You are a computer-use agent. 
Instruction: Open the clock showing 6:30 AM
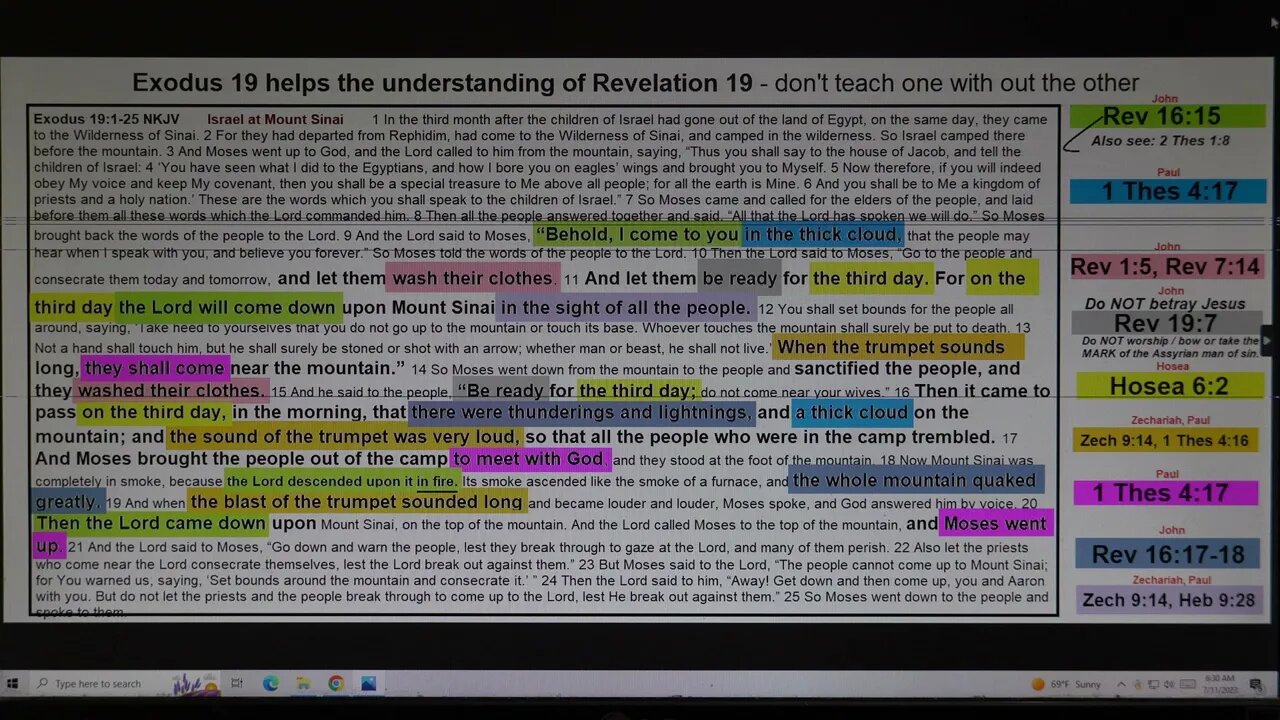[x=1220, y=684]
